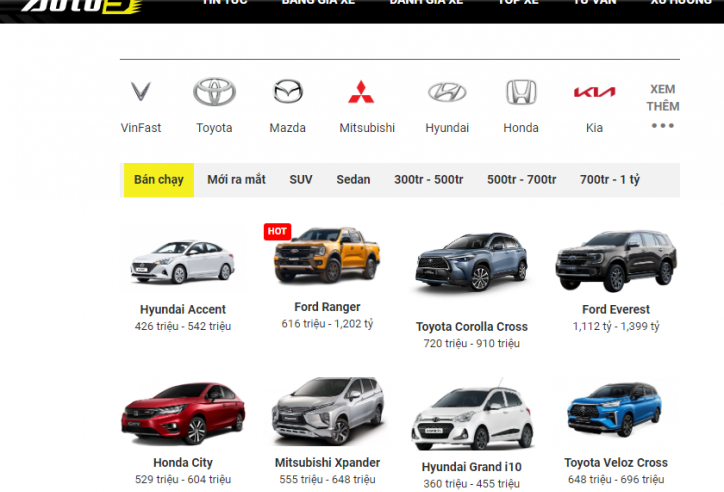
Task: Click the Mitsubishi Xpander title link
Action: [327, 462]
